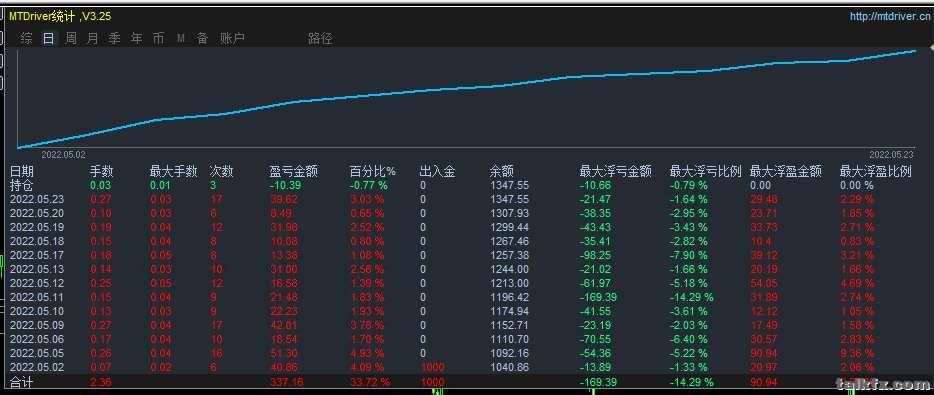Image resolution: width=934 pixels, height=395 pixels.
Task: Click the MTDriver统计 V3.25 title
Action: [60, 17]
